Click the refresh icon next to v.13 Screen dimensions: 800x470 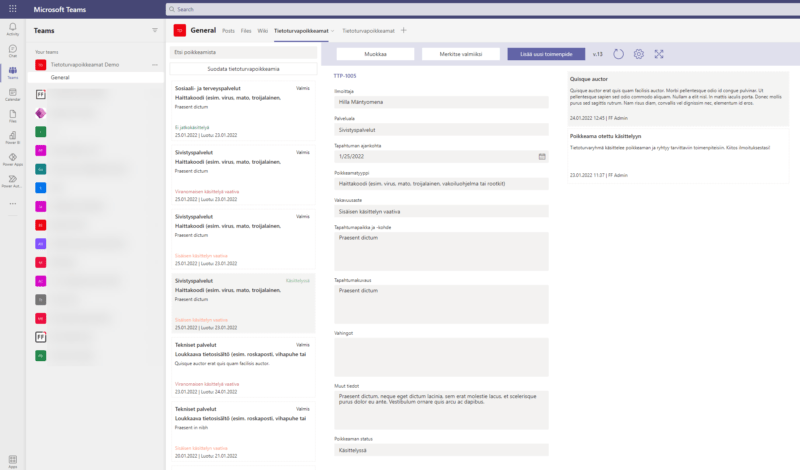point(618,54)
